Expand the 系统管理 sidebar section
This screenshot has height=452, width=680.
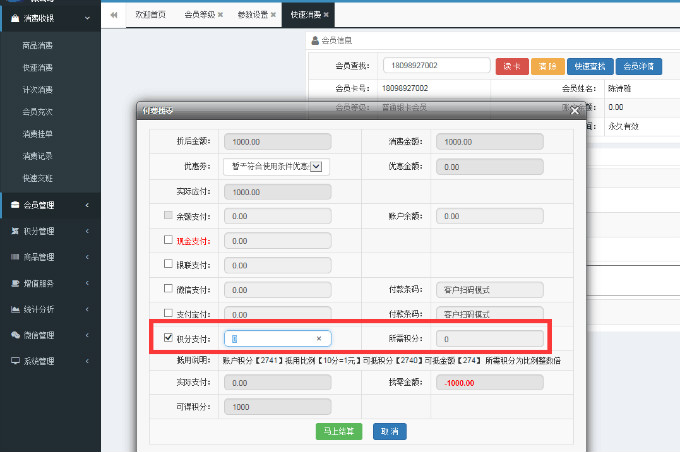click(x=87, y=361)
